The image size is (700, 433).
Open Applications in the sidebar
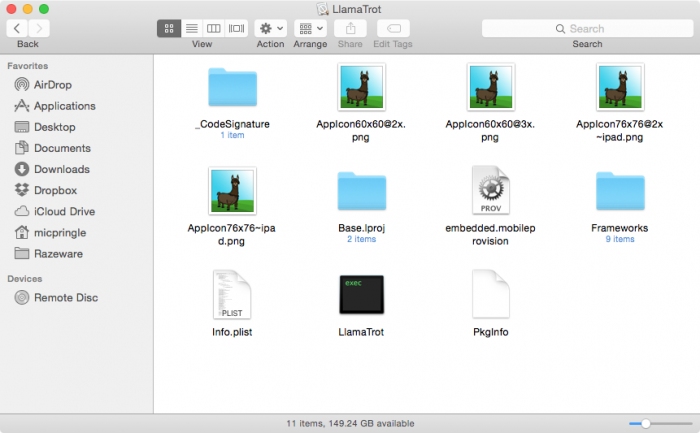point(55,106)
